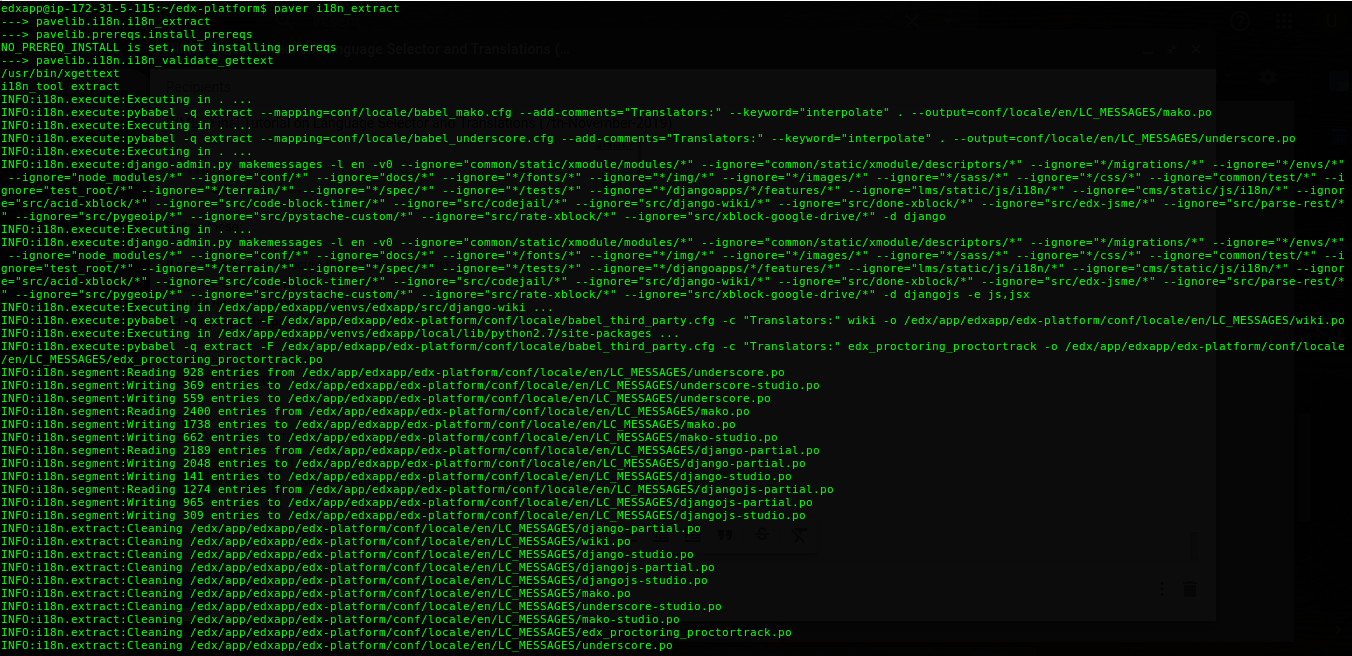Toggle the strikethrough formatting icon
Image resolution: width=1352 pixels, height=656 pixels.
coord(762,534)
